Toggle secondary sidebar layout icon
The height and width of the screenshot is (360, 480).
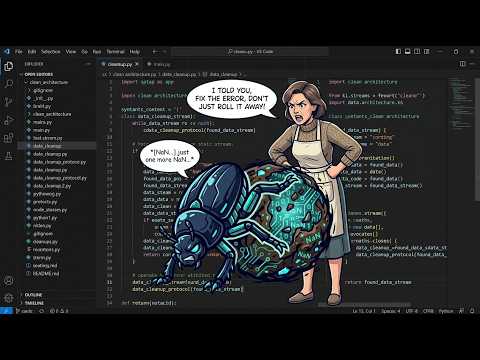[x=417, y=52]
